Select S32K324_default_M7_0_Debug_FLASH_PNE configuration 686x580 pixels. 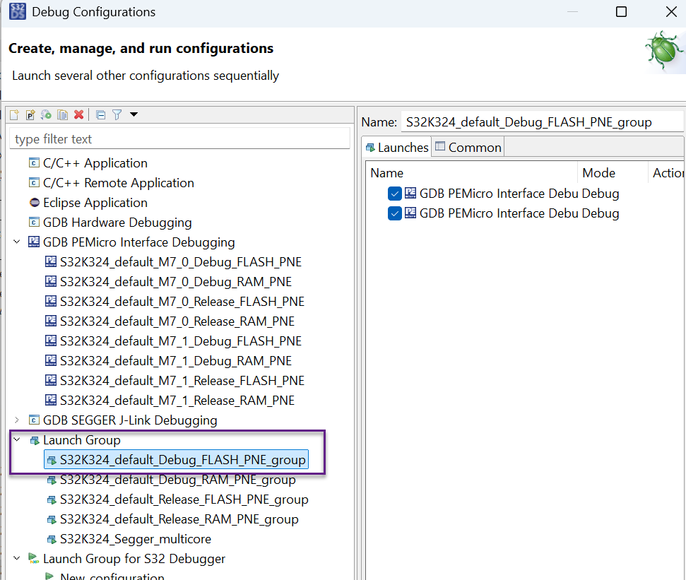pos(181,262)
